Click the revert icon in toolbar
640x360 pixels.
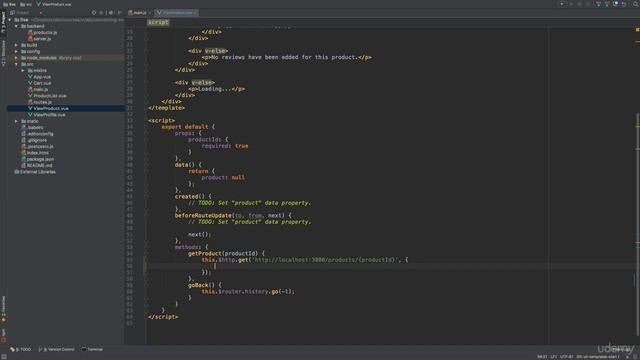[x=624, y=4]
